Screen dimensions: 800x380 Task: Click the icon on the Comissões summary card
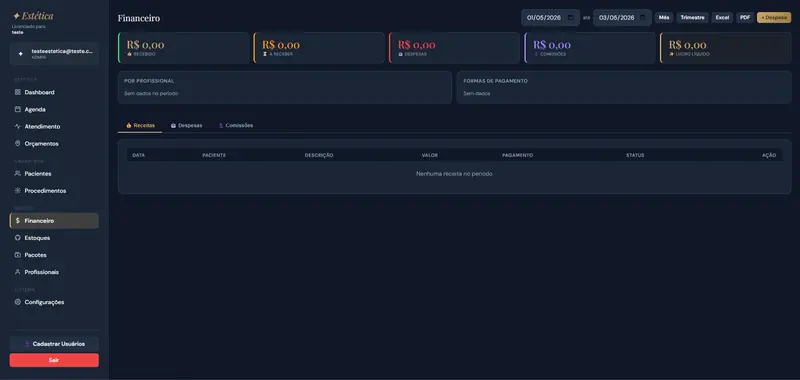pyautogui.click(x=536, y=54)
